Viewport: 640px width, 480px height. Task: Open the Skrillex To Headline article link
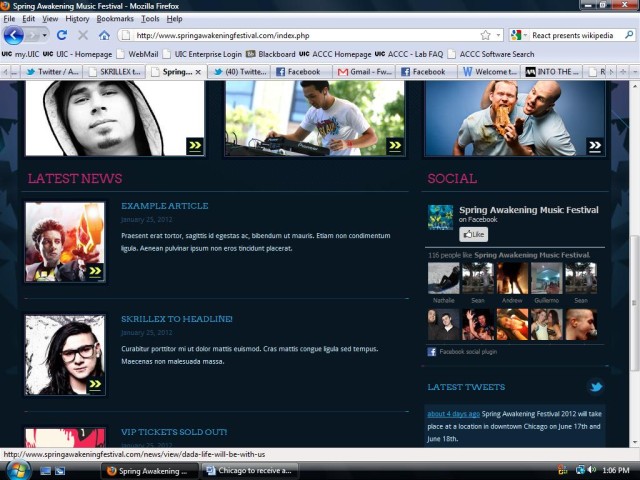click(x=176, y=319)
